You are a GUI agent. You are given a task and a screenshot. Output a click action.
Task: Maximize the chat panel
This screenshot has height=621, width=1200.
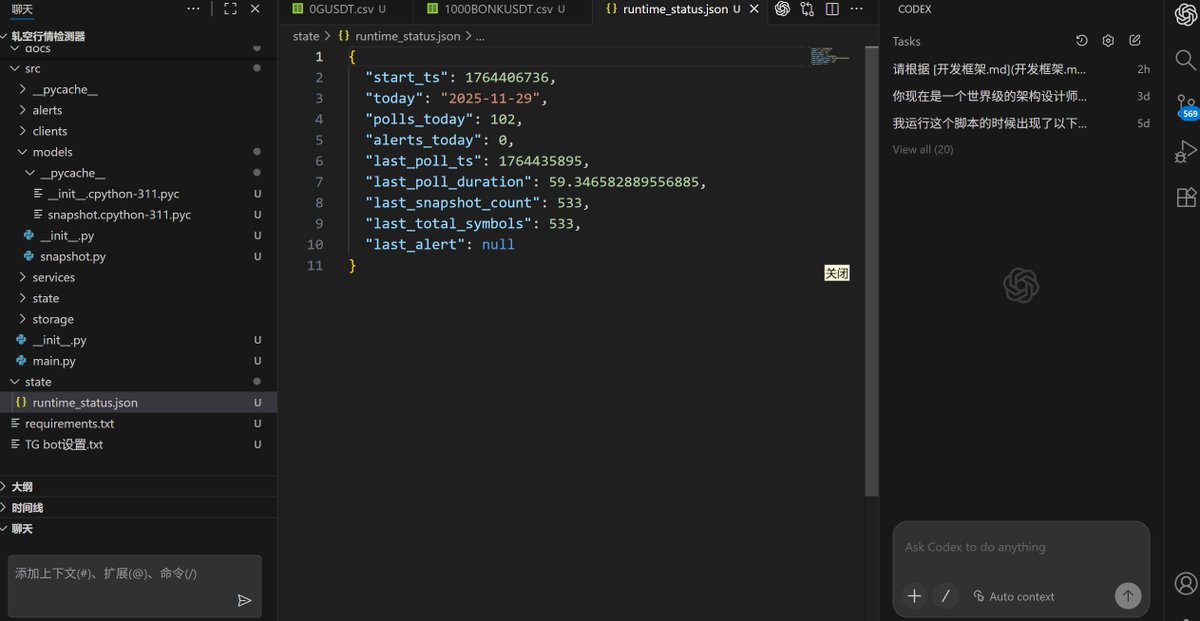230,9
